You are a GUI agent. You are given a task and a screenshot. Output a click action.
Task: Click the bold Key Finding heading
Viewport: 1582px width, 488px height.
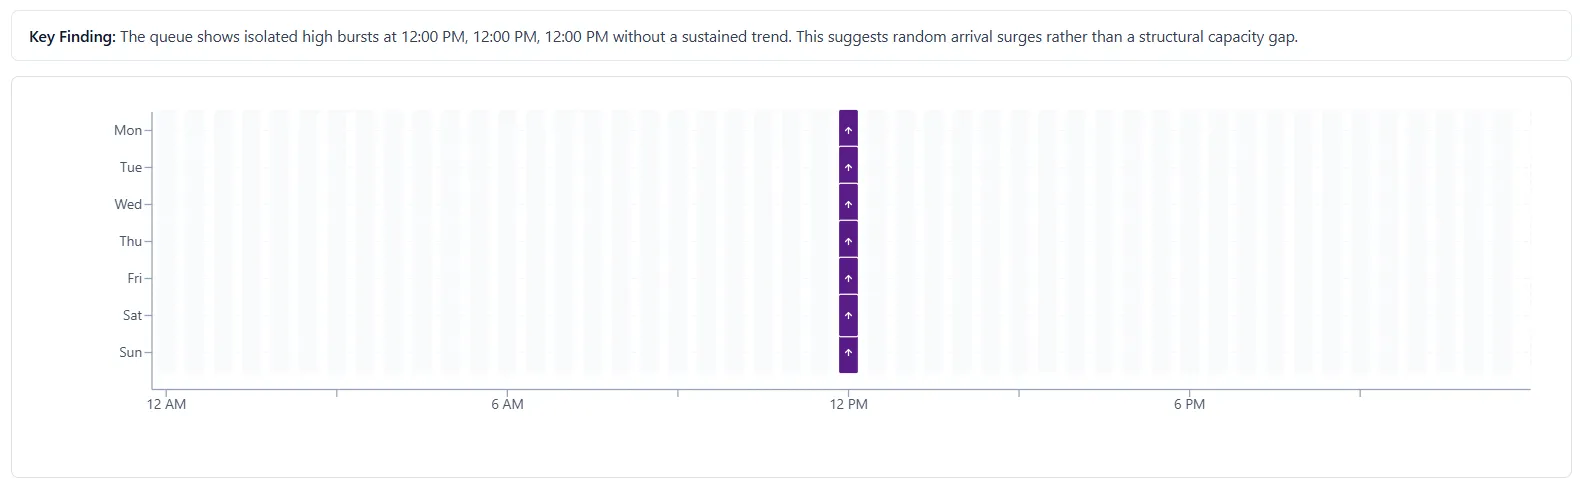(73, 37)
